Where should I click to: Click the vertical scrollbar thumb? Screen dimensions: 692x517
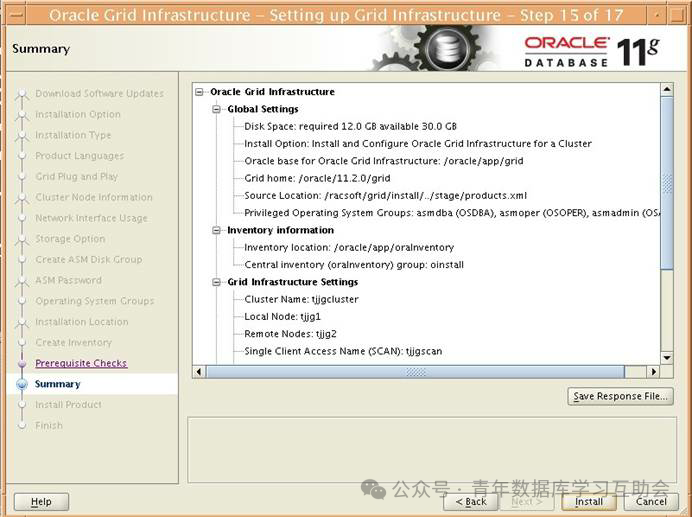pyautogui.click(x=667, y=183)
